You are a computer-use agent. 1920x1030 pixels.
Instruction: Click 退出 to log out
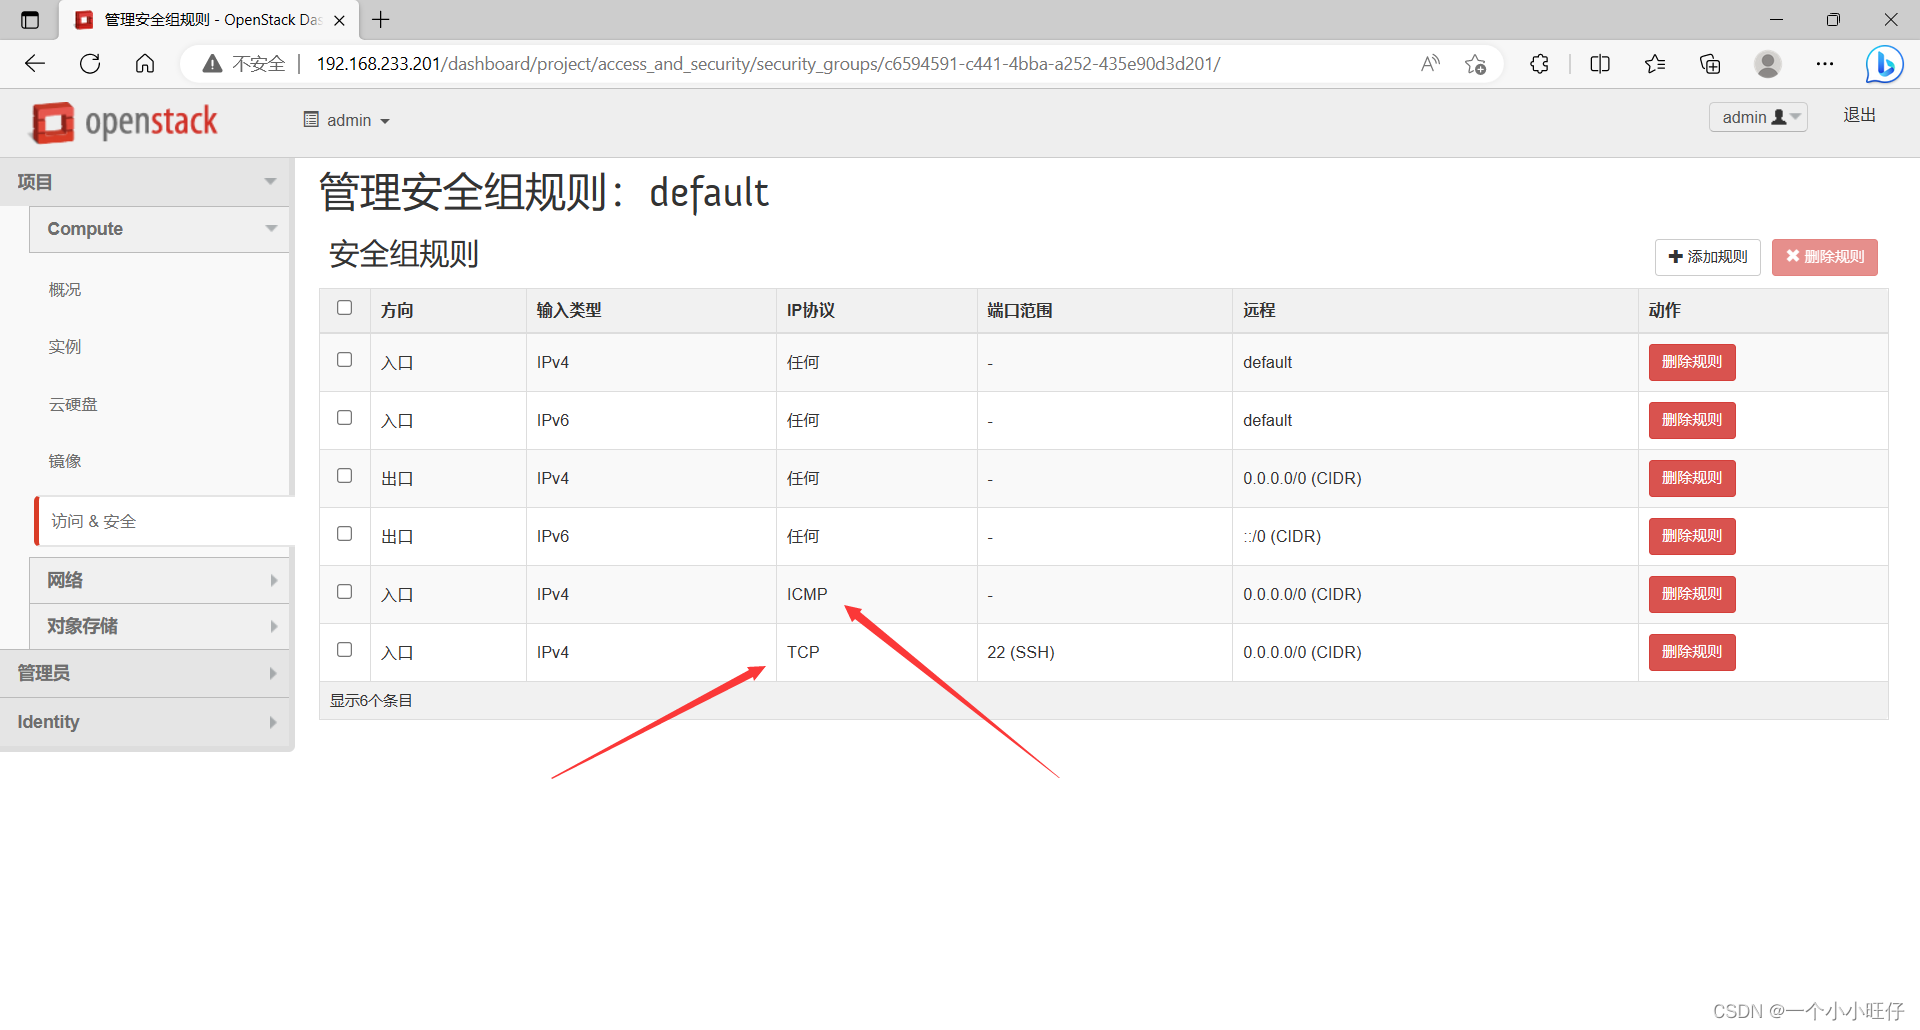pyautogui.click(x=1858, y=114)
